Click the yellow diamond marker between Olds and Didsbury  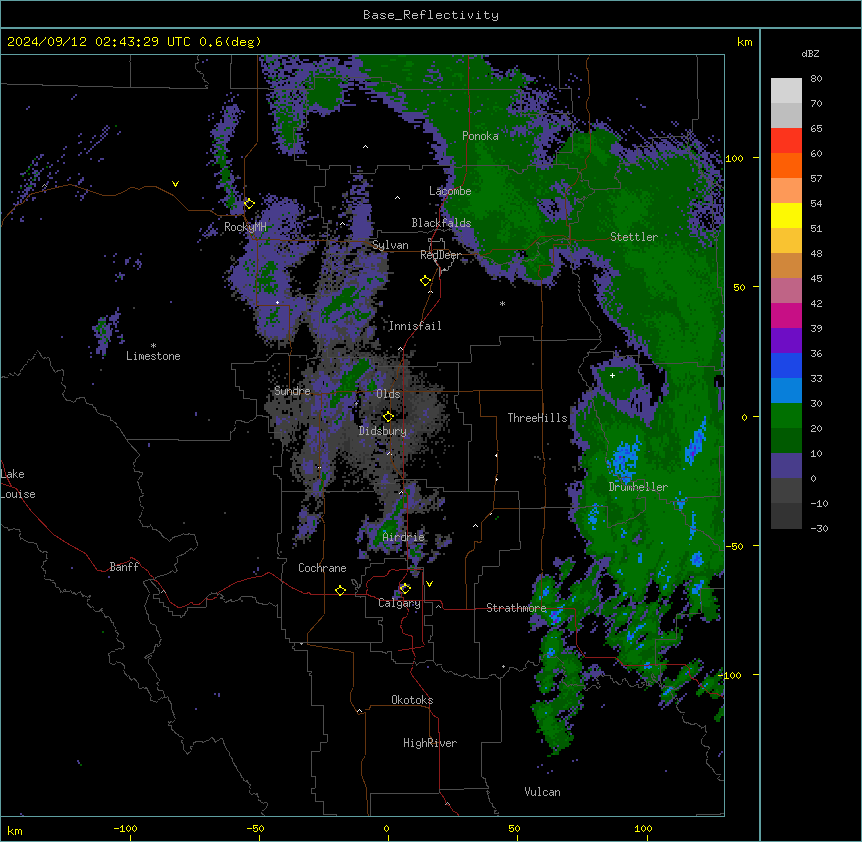[388, 416]
